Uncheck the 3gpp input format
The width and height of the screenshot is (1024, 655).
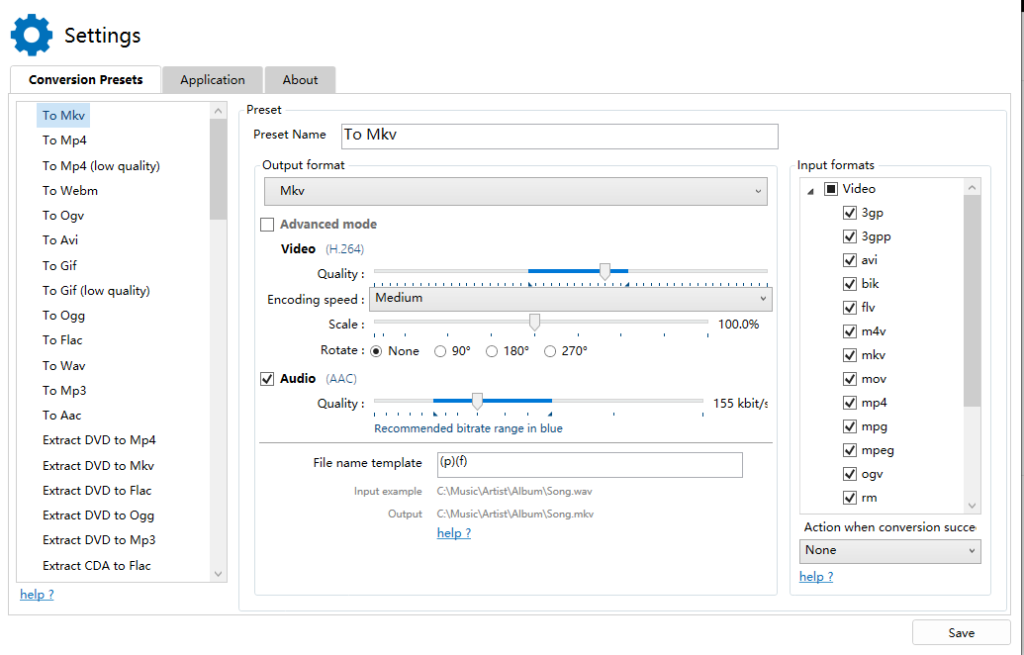[x=850, y=236]
